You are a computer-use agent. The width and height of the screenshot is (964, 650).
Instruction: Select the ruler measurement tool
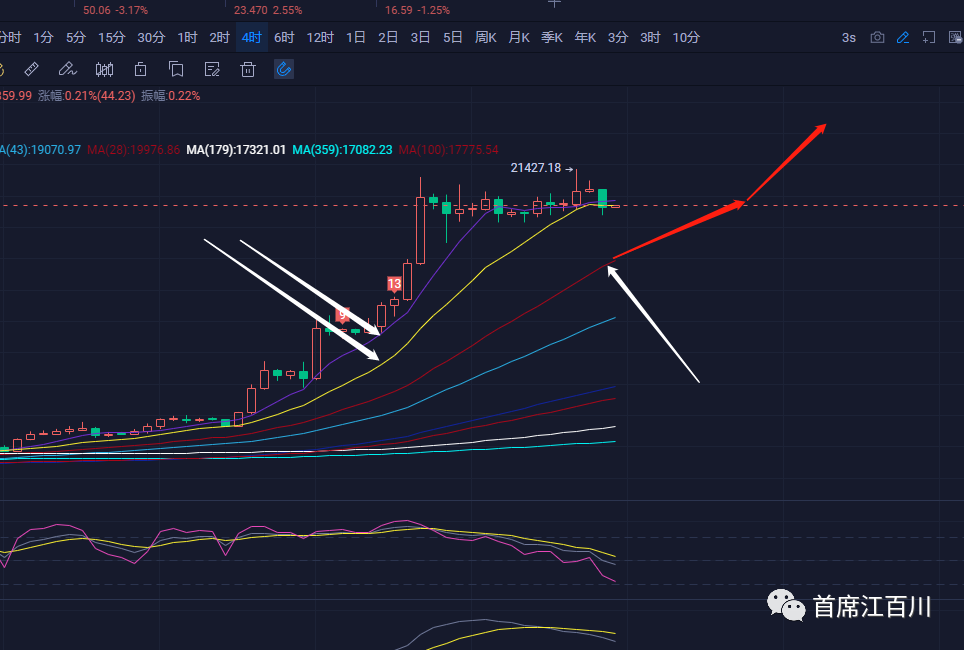point(31,69)
